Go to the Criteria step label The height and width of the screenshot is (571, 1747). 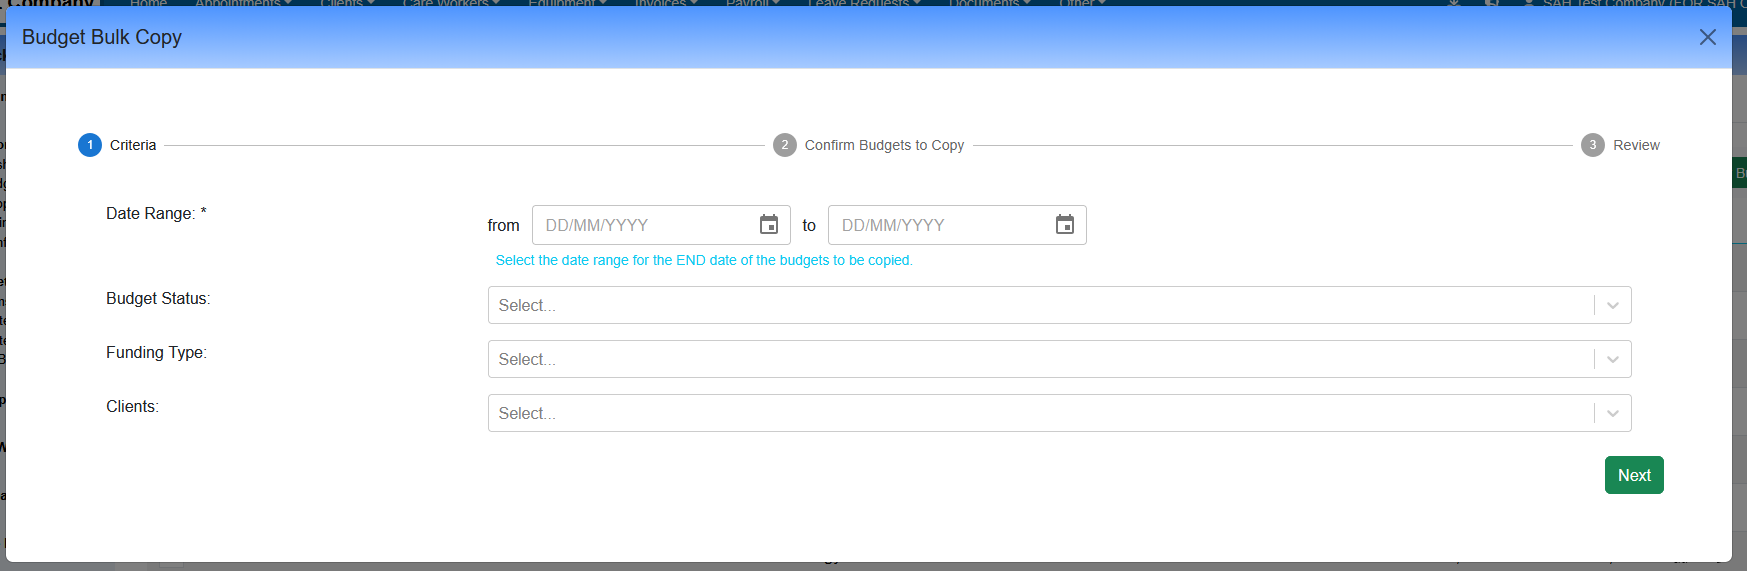click(133, 145)
